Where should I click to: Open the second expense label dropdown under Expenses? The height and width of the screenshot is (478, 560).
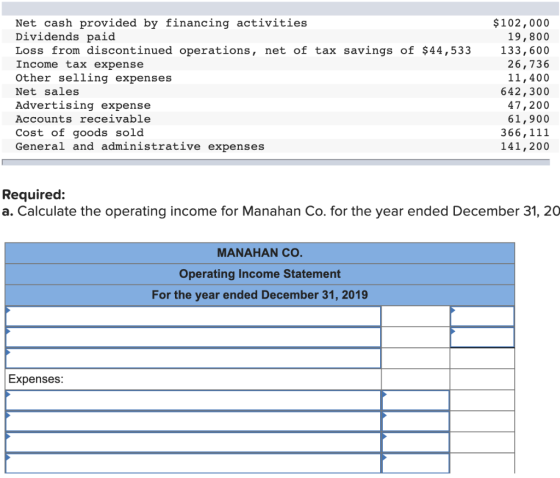click(x=193, y=421)
